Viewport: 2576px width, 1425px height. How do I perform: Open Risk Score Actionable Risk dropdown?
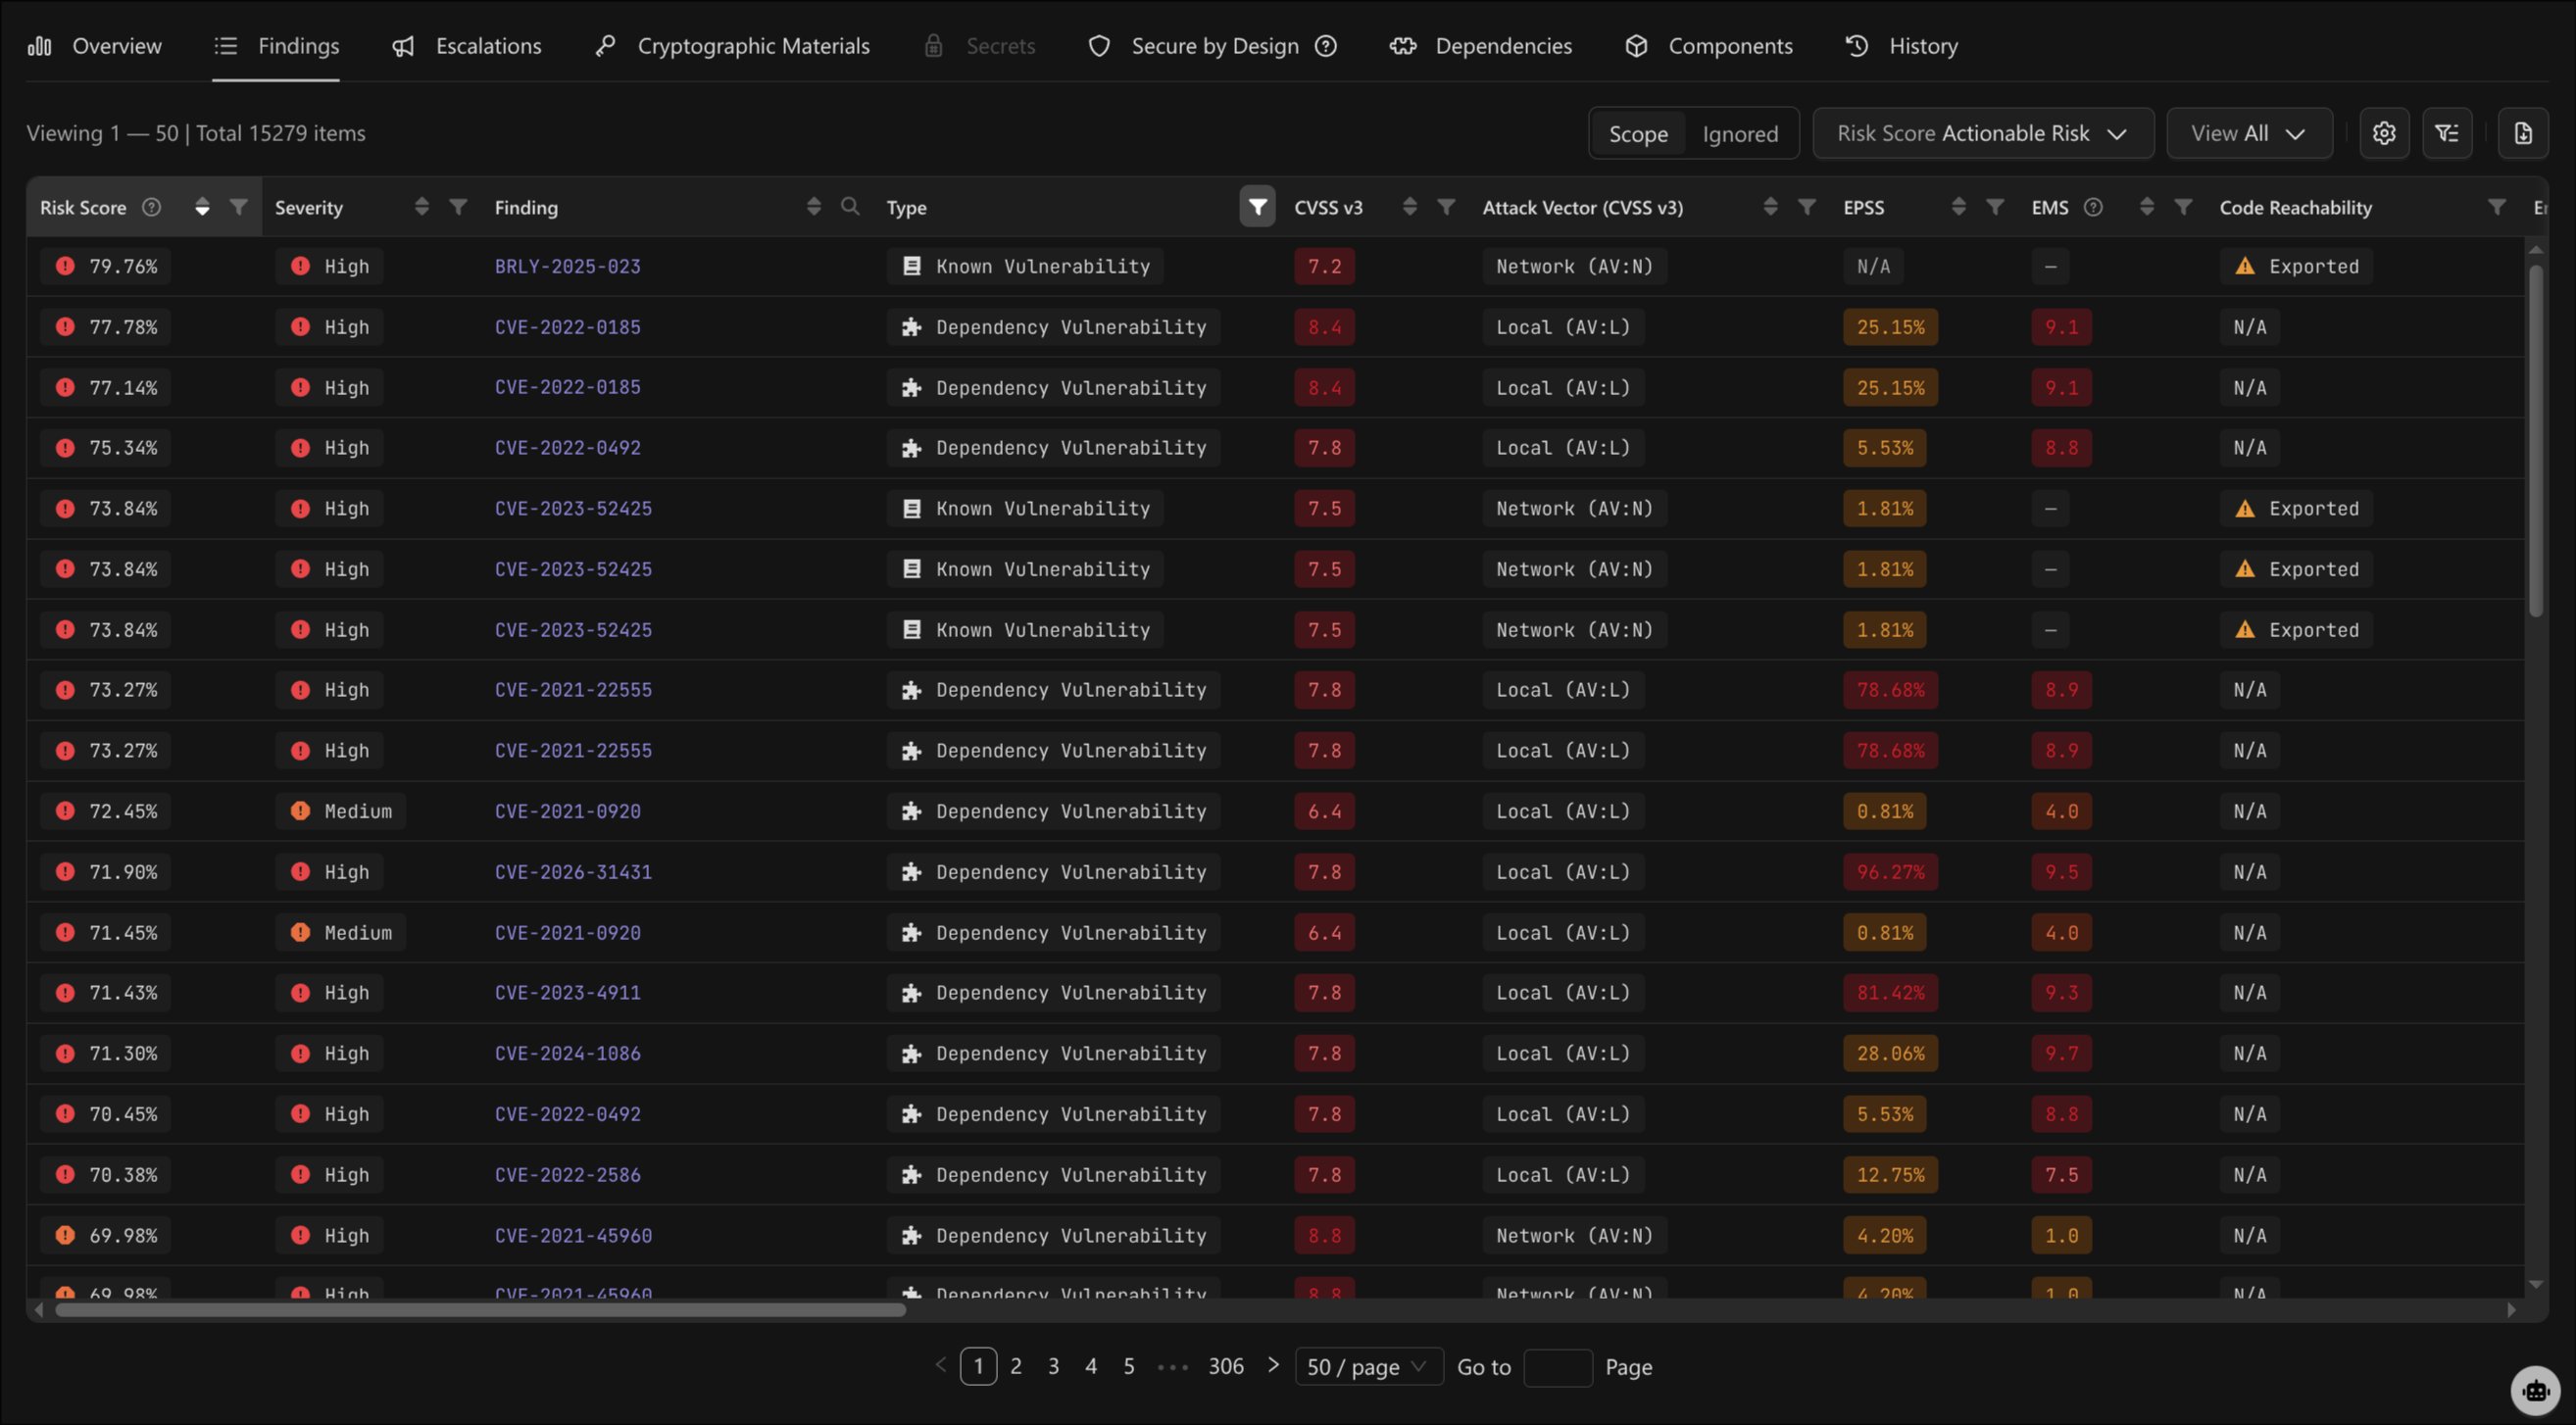click(x=1983, y=133)
